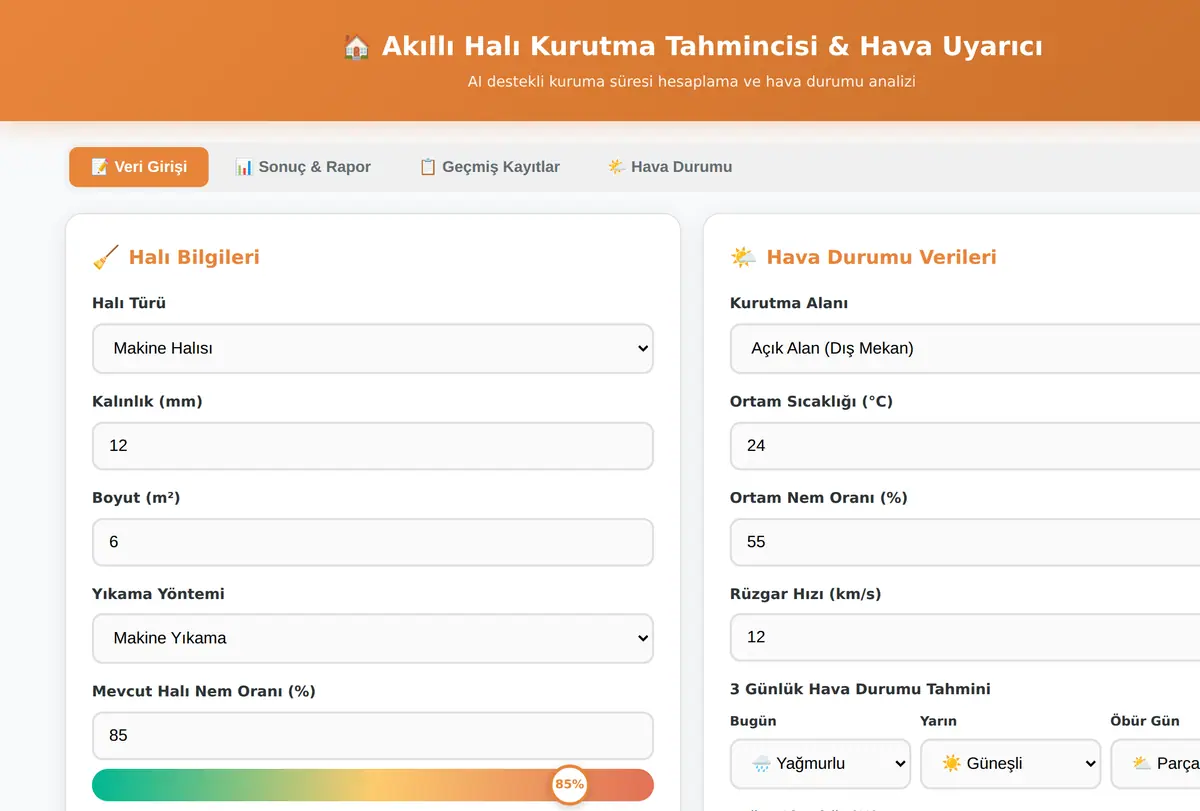Click the 85% moisture slider handle
The width and height of the screenshot is (1200, 811).
[570, 785]
